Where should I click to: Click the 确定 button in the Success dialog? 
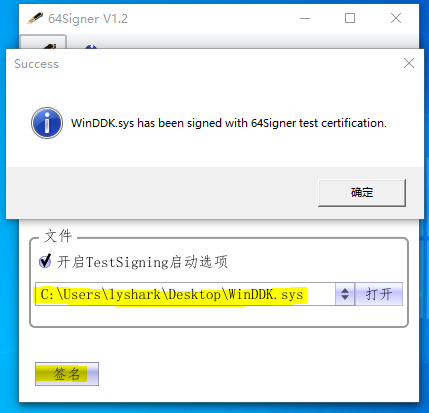click(x=362, y=193)
